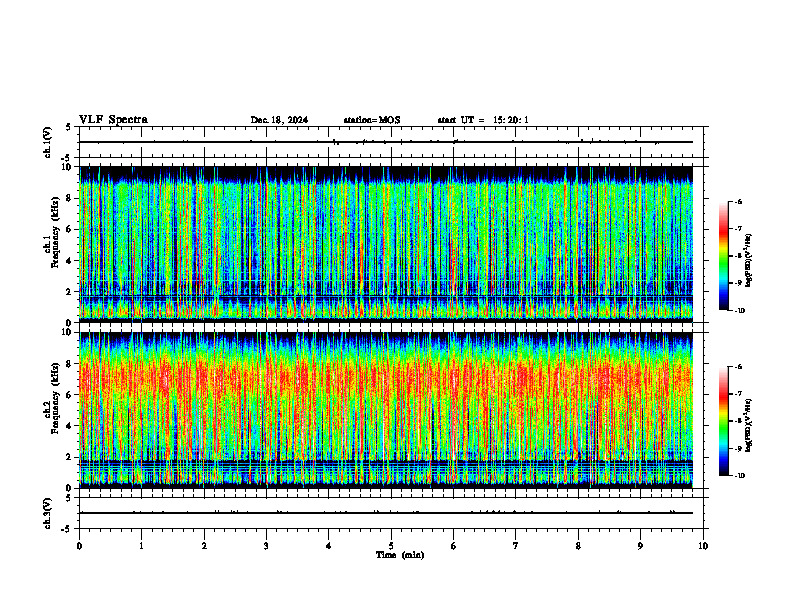The height and width of the screenshot is (612, 792).
Task: Click time-axis tick label "7"
Action: [516, 546]
